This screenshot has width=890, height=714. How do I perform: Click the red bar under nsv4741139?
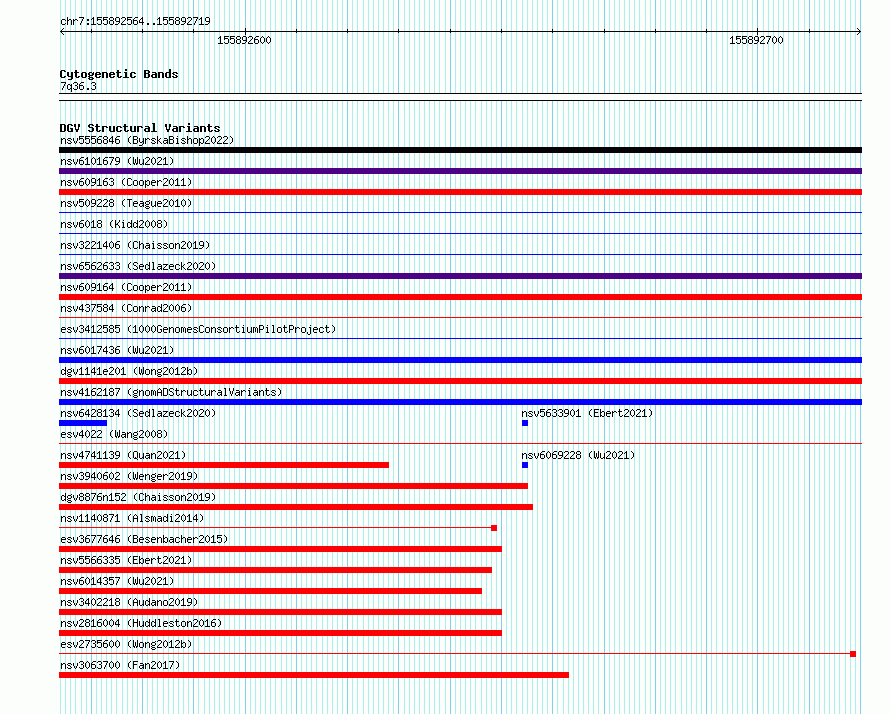coord(224,465)
